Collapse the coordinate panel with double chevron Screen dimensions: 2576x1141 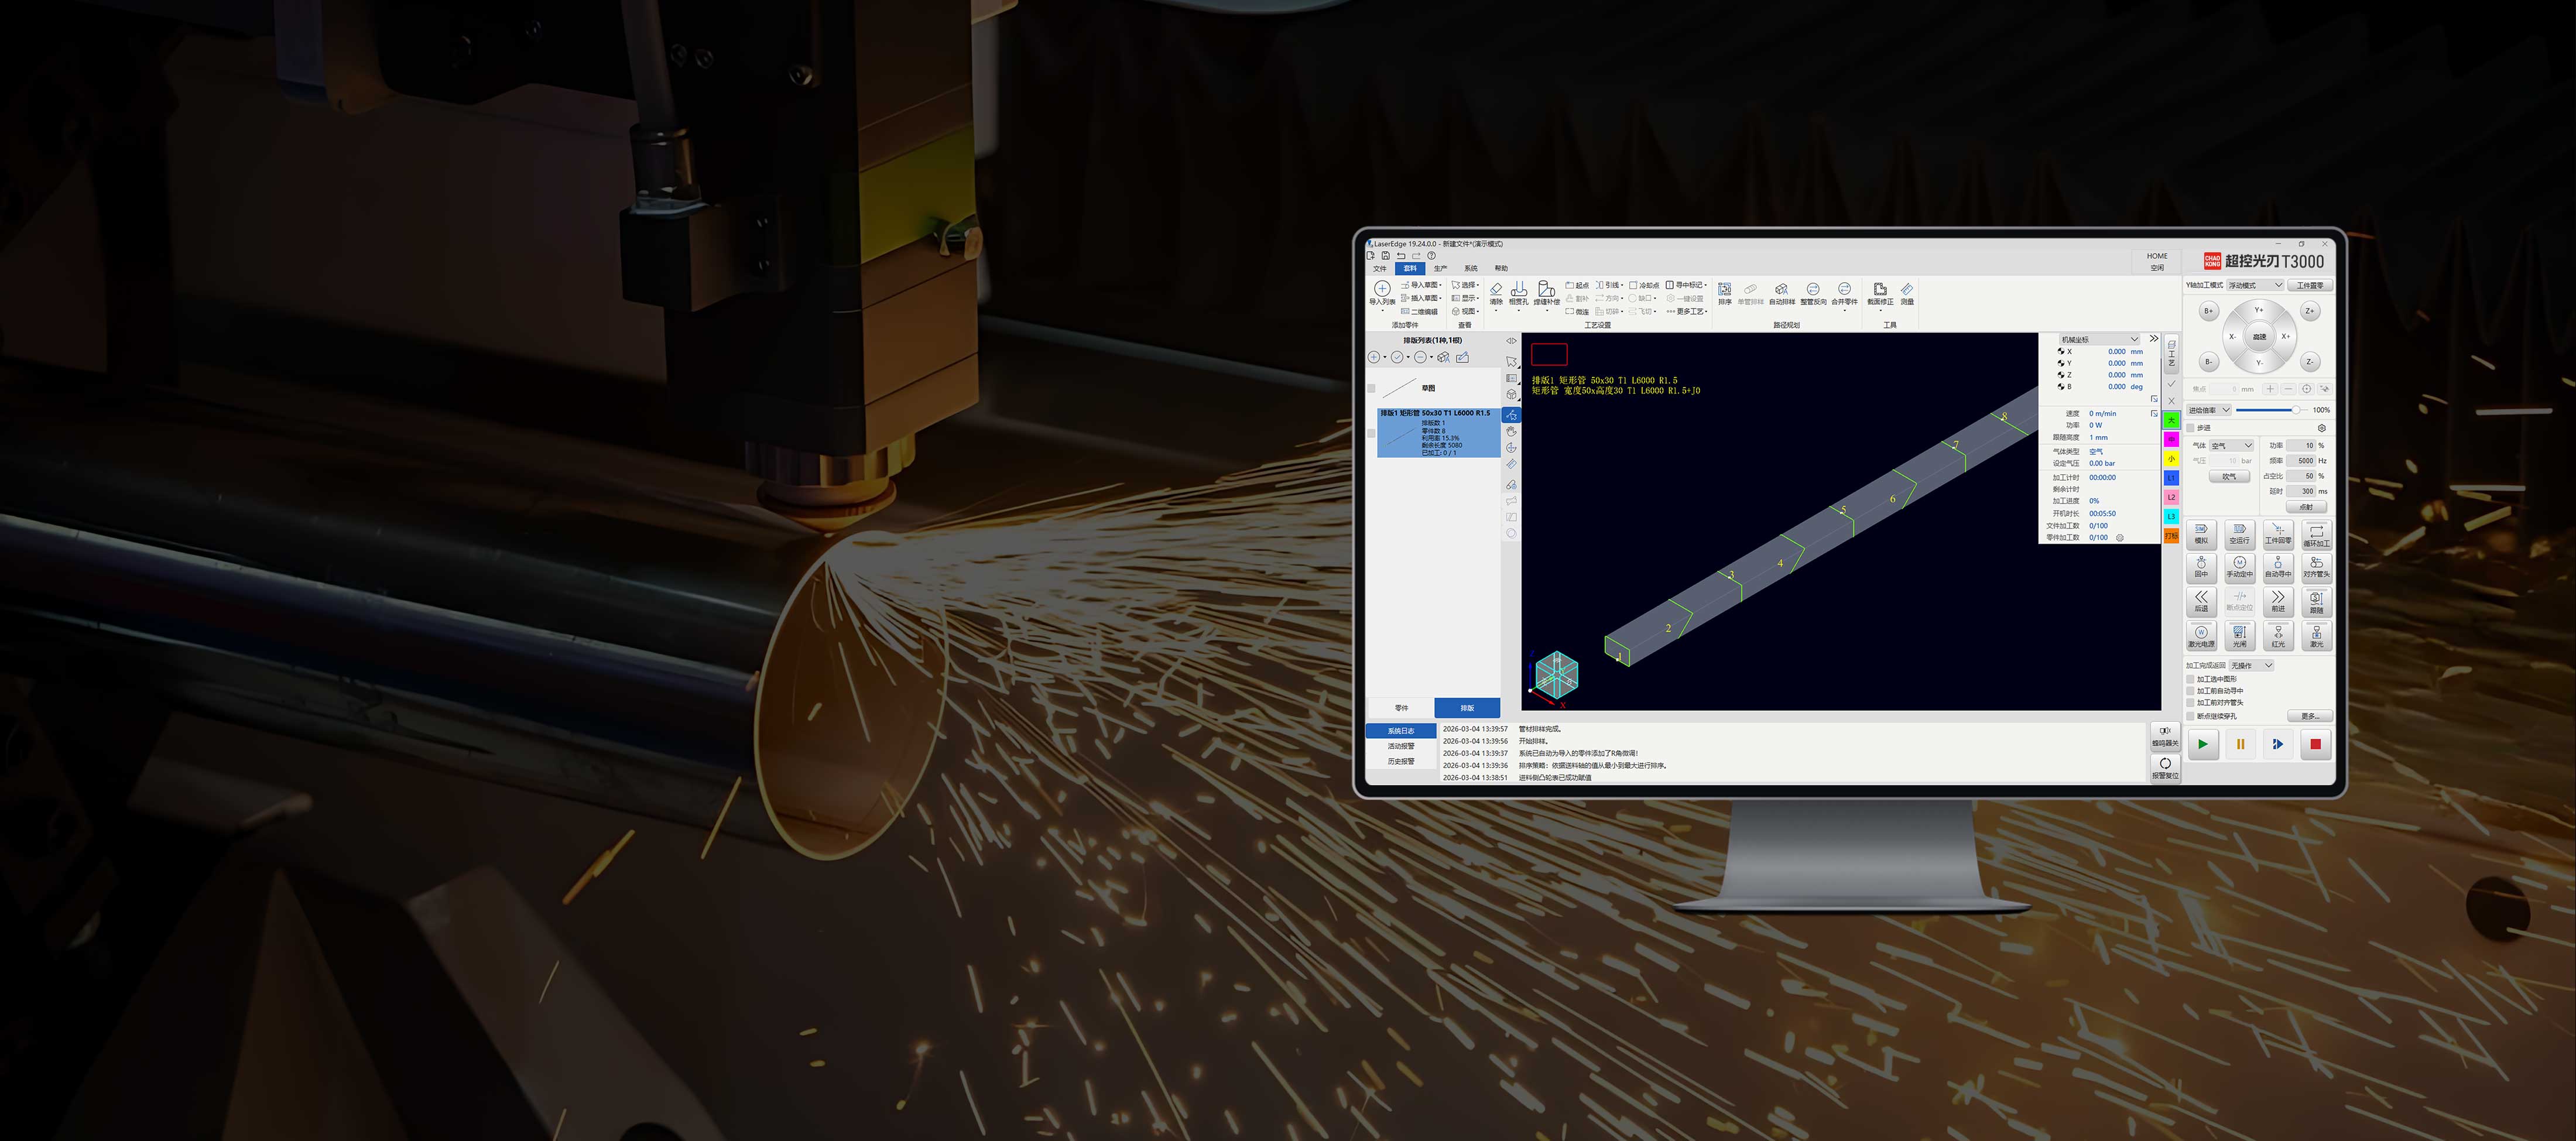(x=2153, y=339)
